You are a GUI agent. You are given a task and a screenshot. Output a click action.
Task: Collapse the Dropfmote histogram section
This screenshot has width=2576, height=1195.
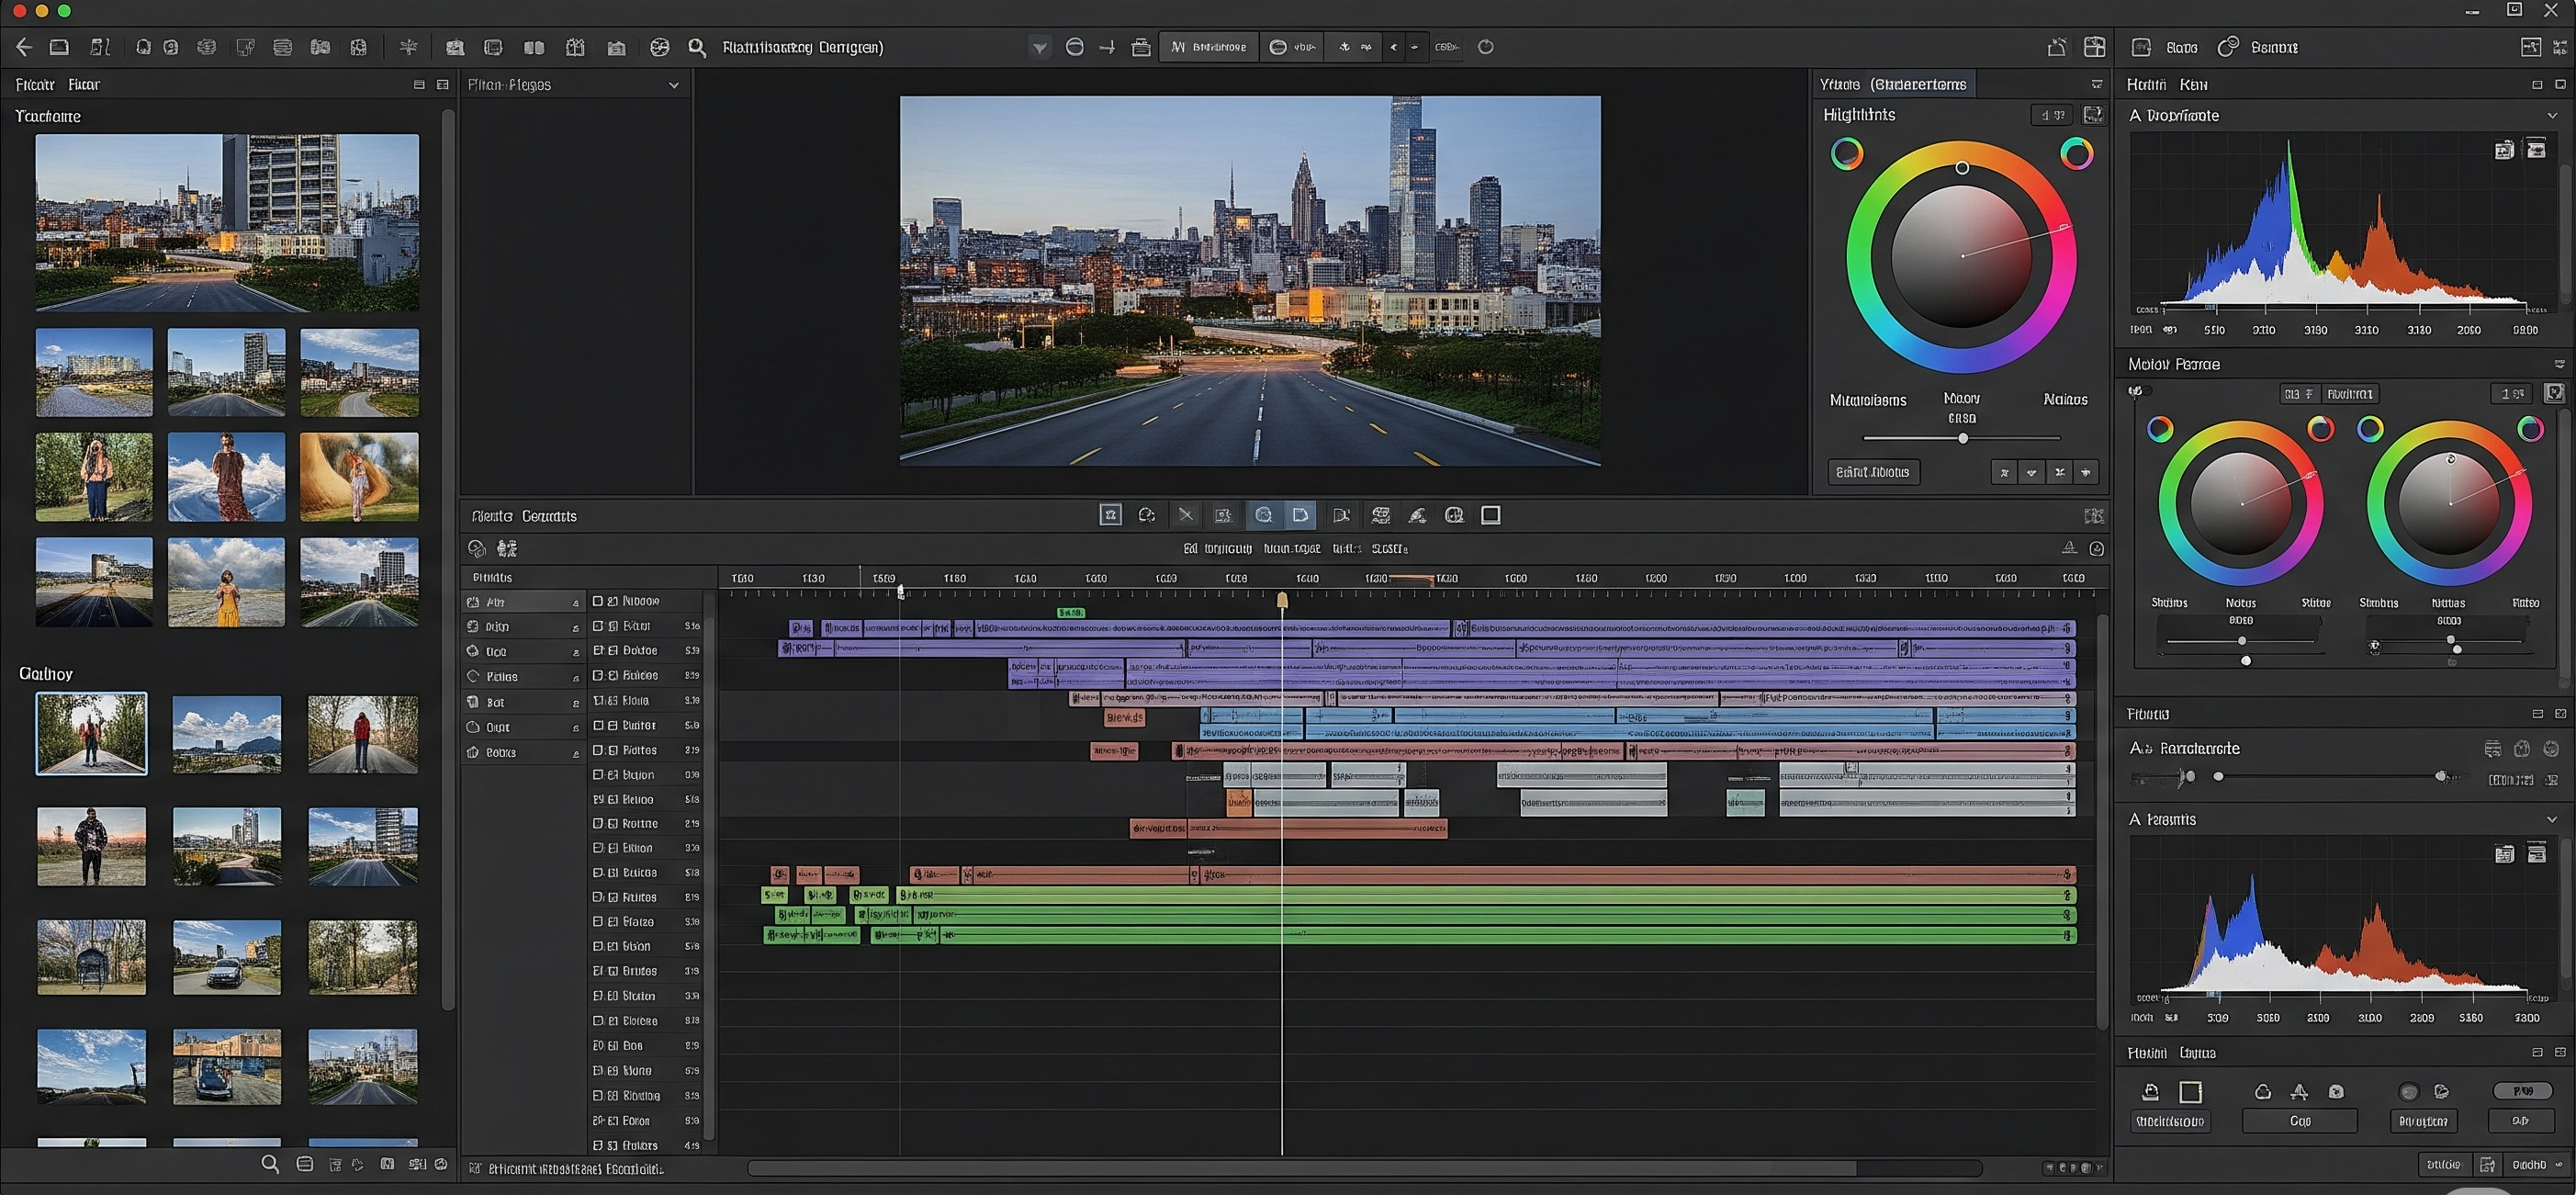tap(2551, 116)
